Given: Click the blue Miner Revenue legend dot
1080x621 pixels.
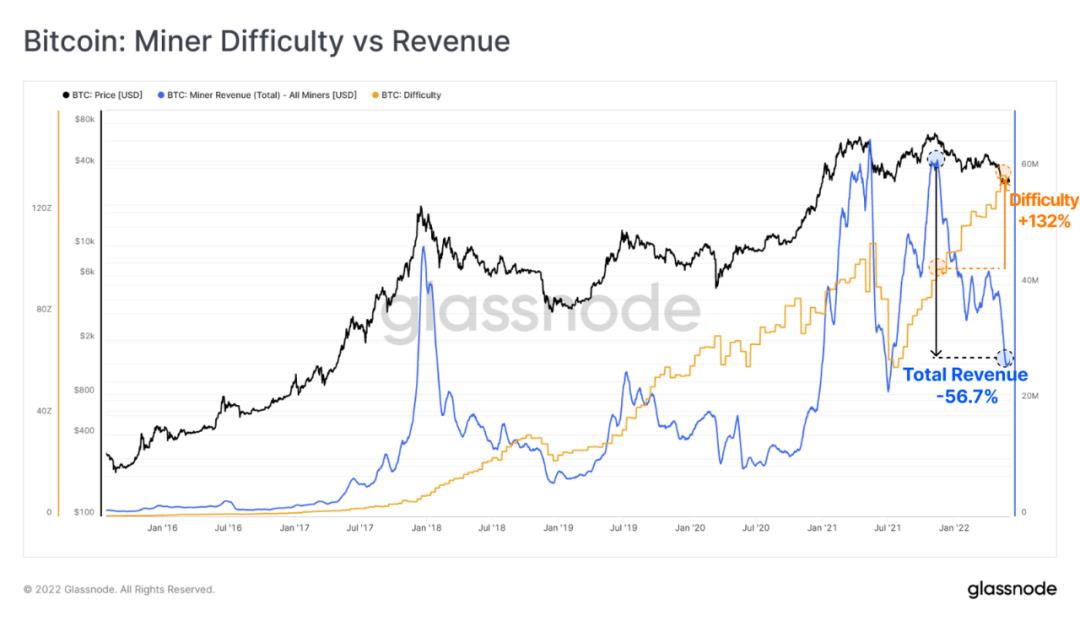Looking at the screenshot, I should tap(161, 95).
